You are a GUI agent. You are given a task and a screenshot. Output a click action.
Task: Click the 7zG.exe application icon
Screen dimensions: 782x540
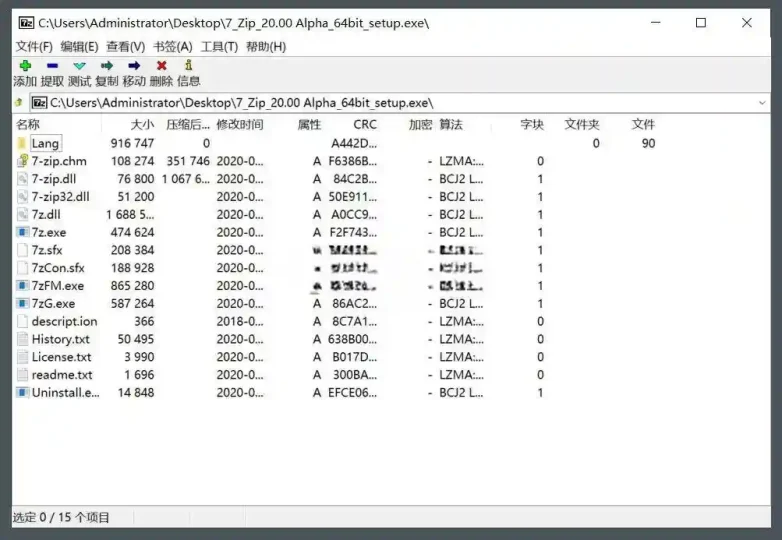point(22,303)
